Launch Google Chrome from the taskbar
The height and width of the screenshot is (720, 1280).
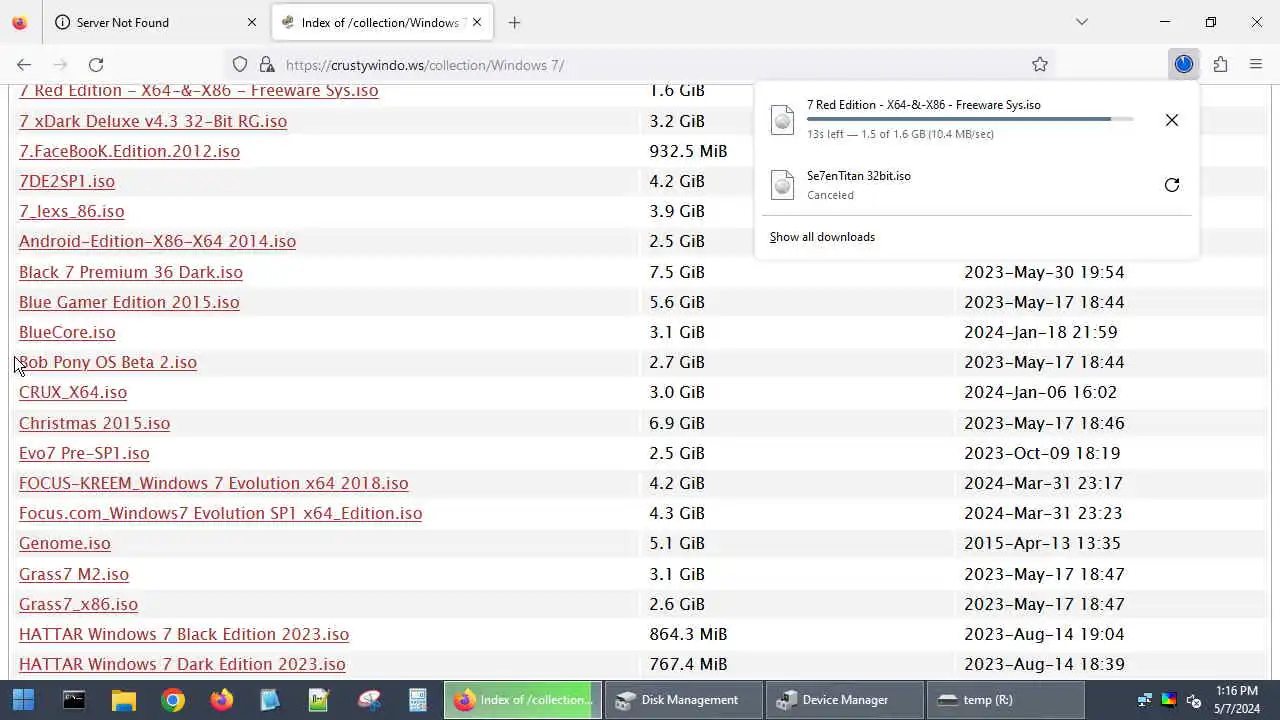tap(172, 700)
